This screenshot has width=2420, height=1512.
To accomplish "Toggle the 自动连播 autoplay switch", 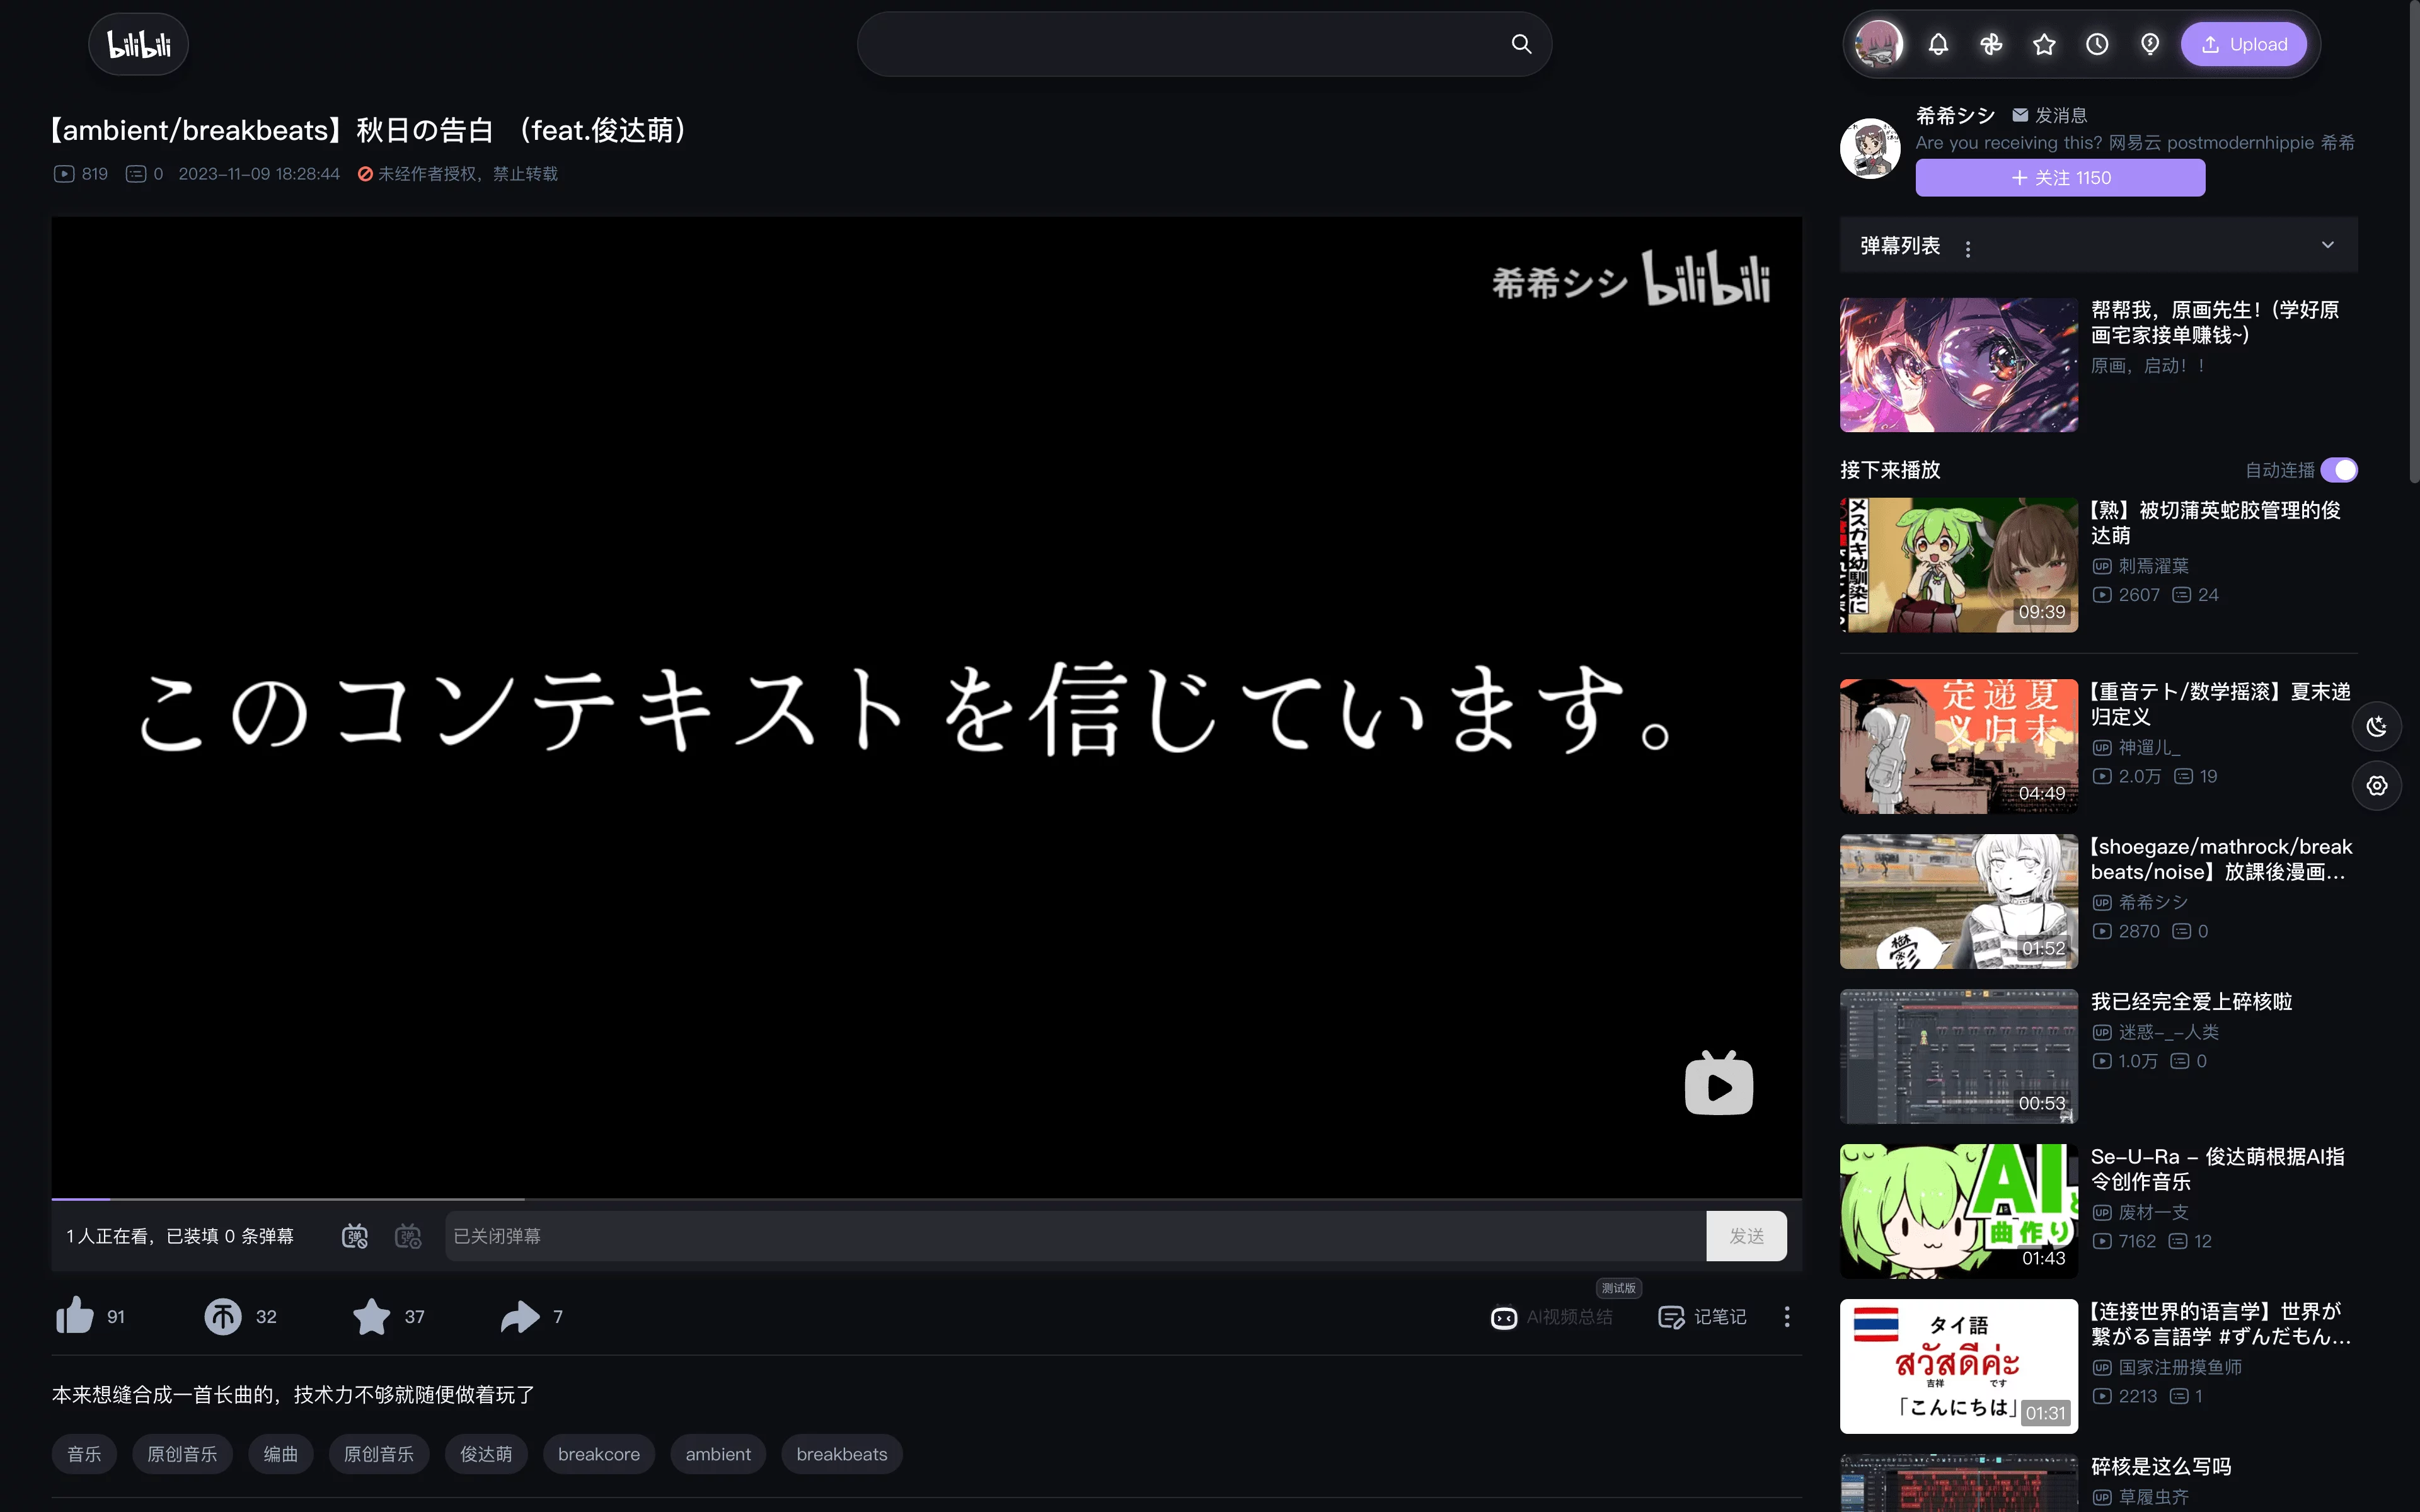I will 2338,470.
